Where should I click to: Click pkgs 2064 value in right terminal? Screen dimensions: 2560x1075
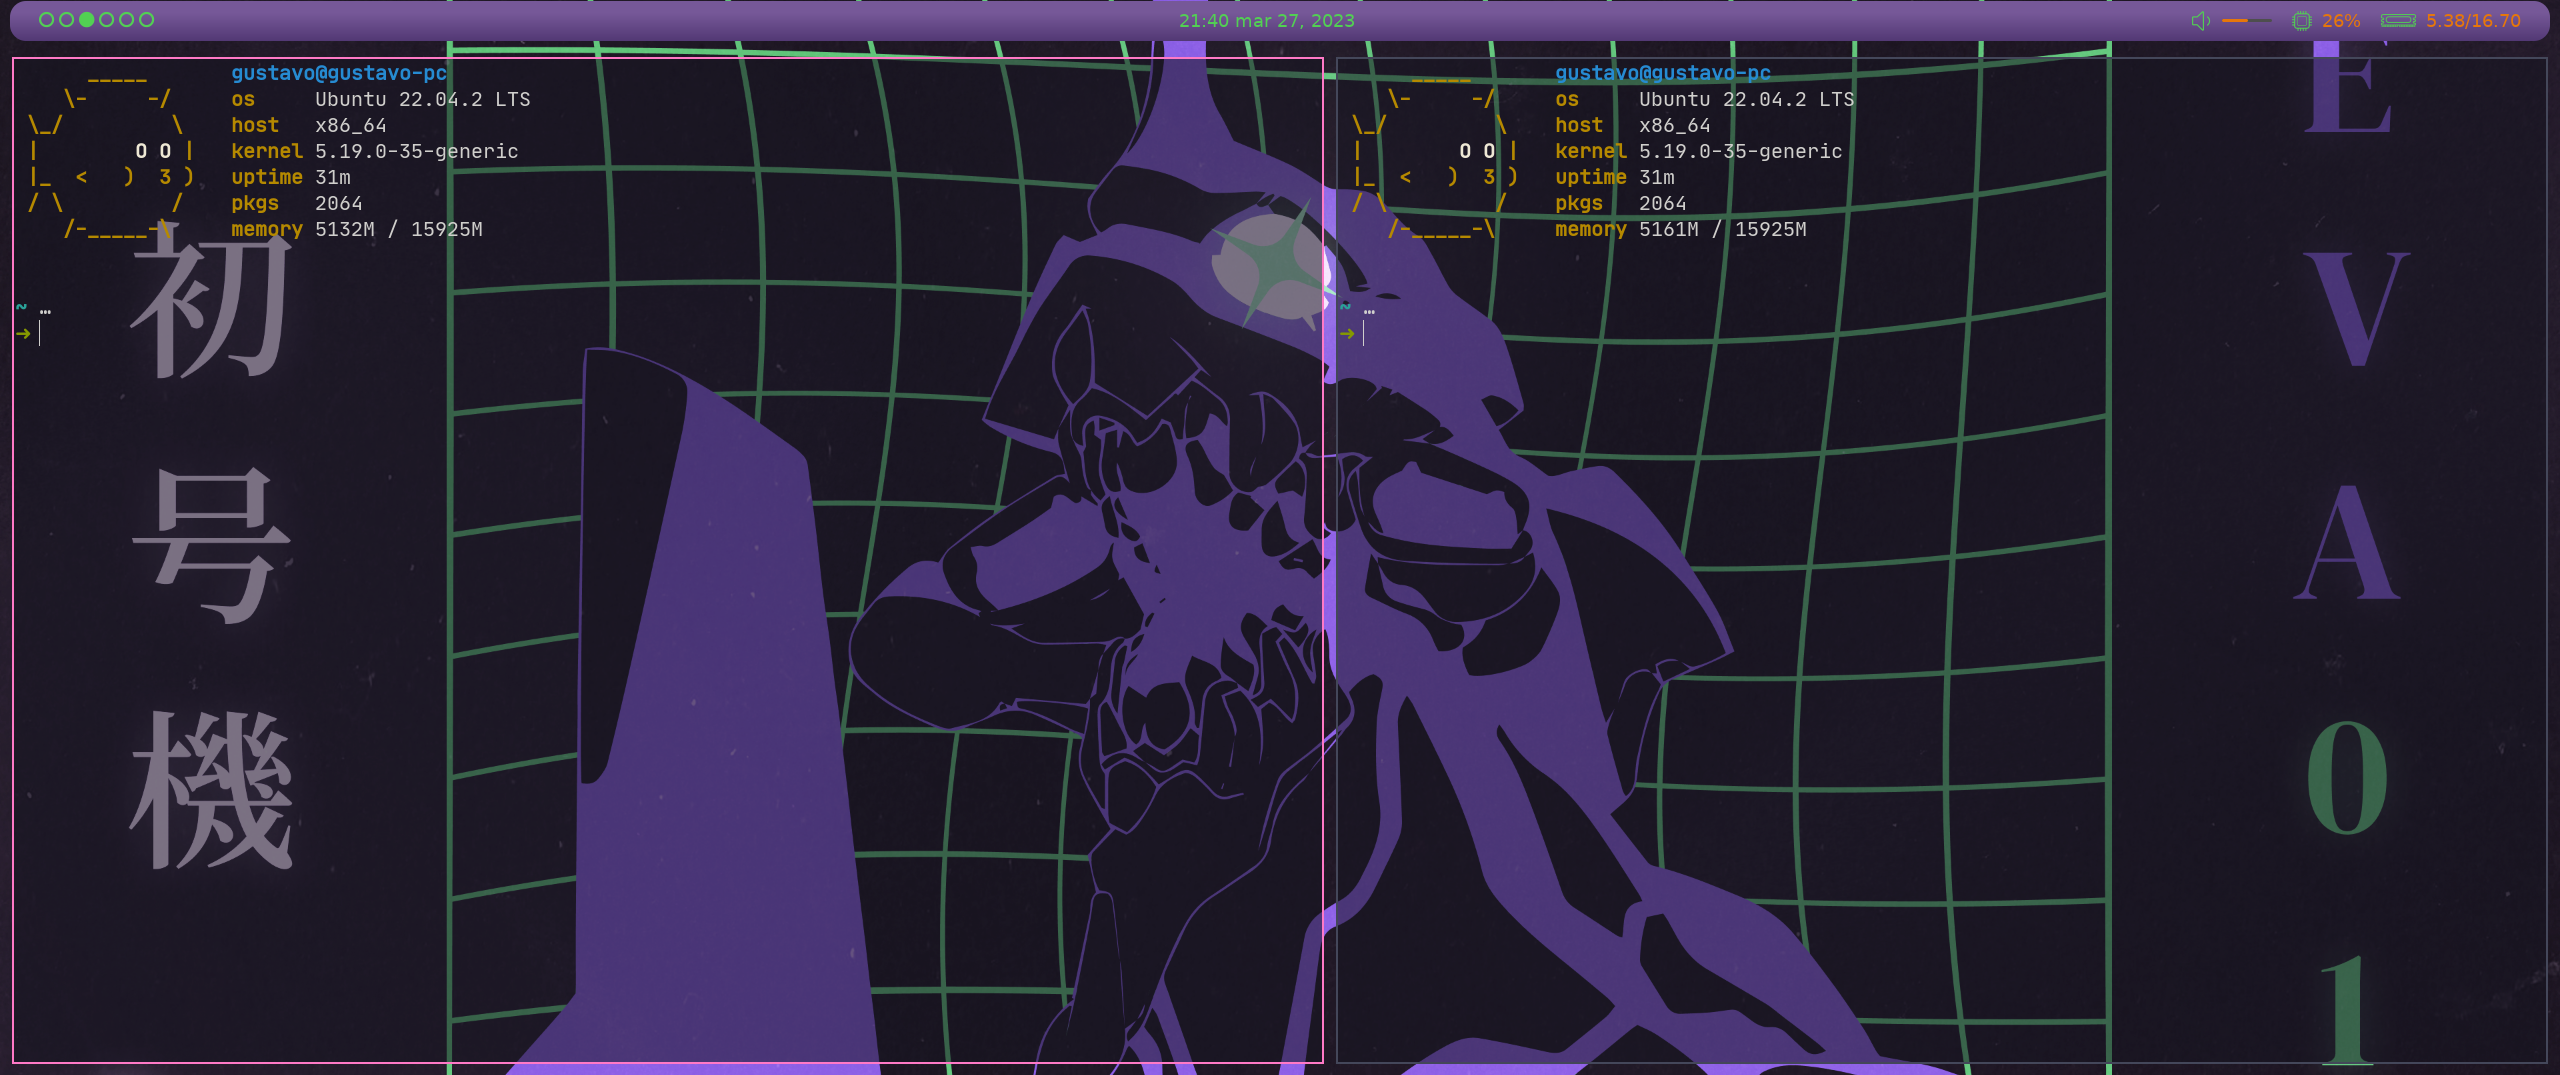(x=1663, y=203)
